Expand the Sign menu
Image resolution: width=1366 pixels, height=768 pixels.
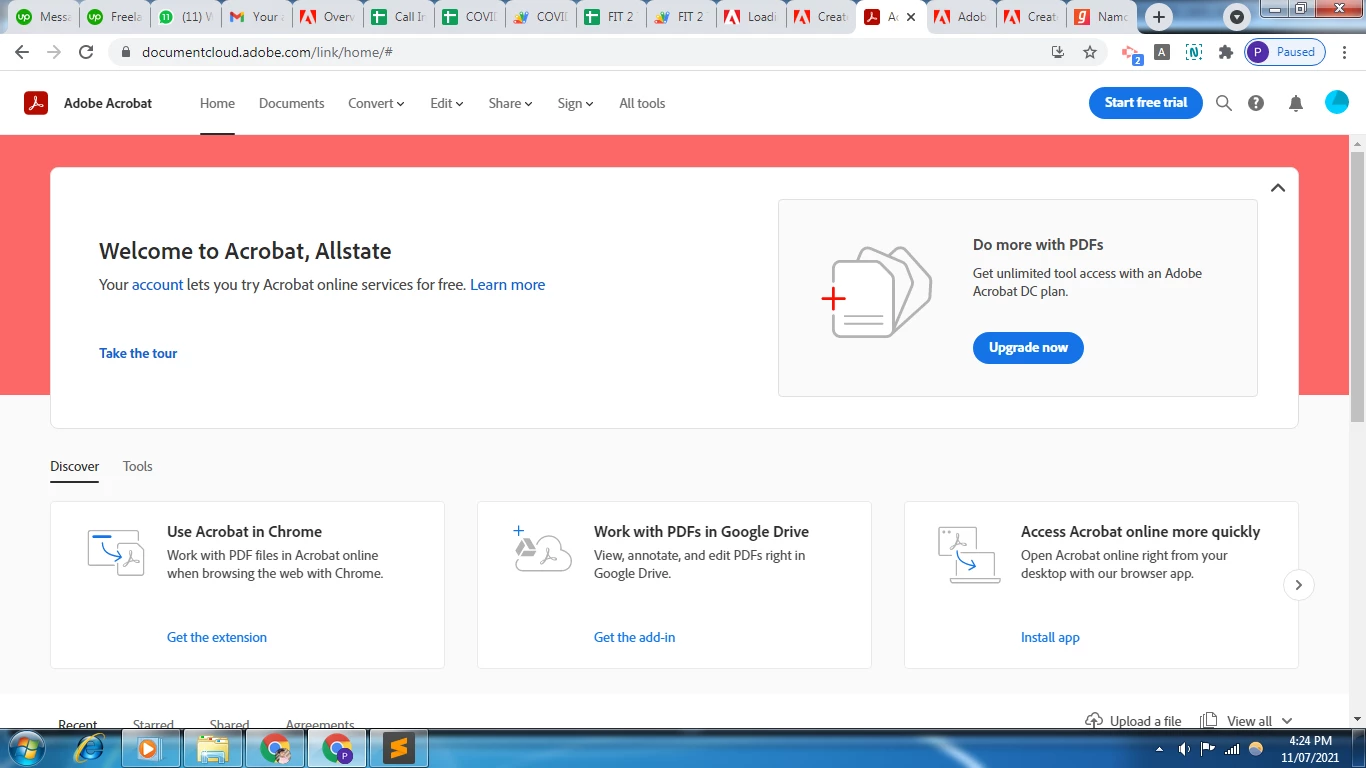(576, 103)
